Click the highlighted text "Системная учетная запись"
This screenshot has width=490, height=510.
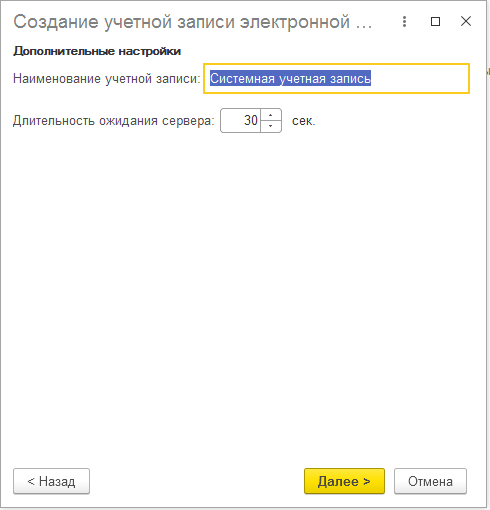[x=290, y=79]
